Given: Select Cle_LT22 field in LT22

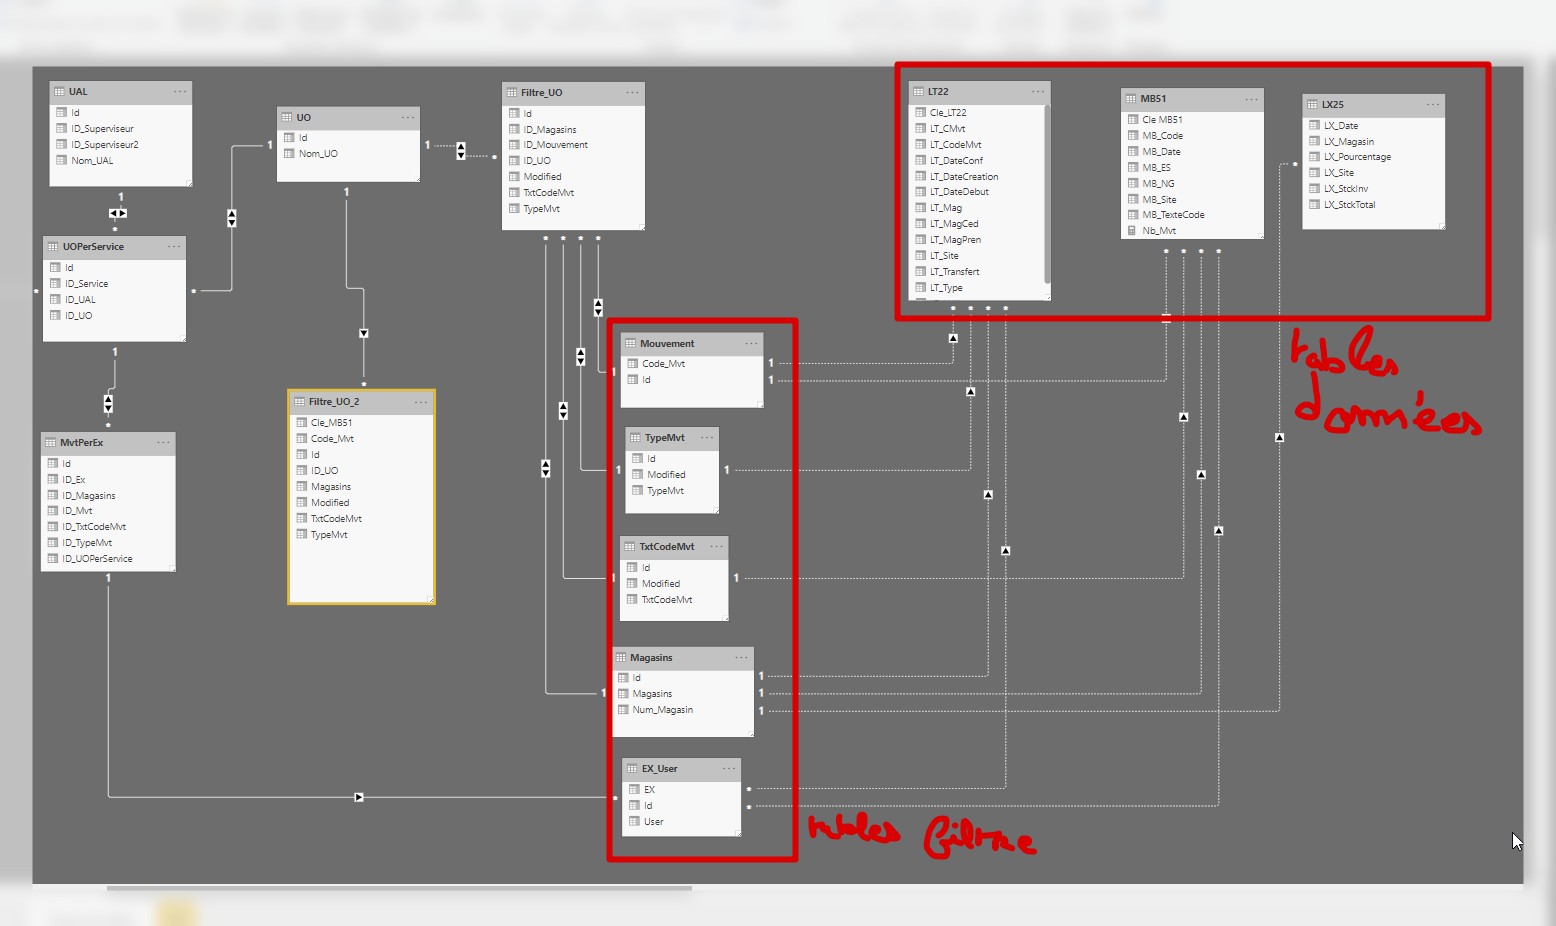Looking at the screenshot, I should (x=948, y=112).
